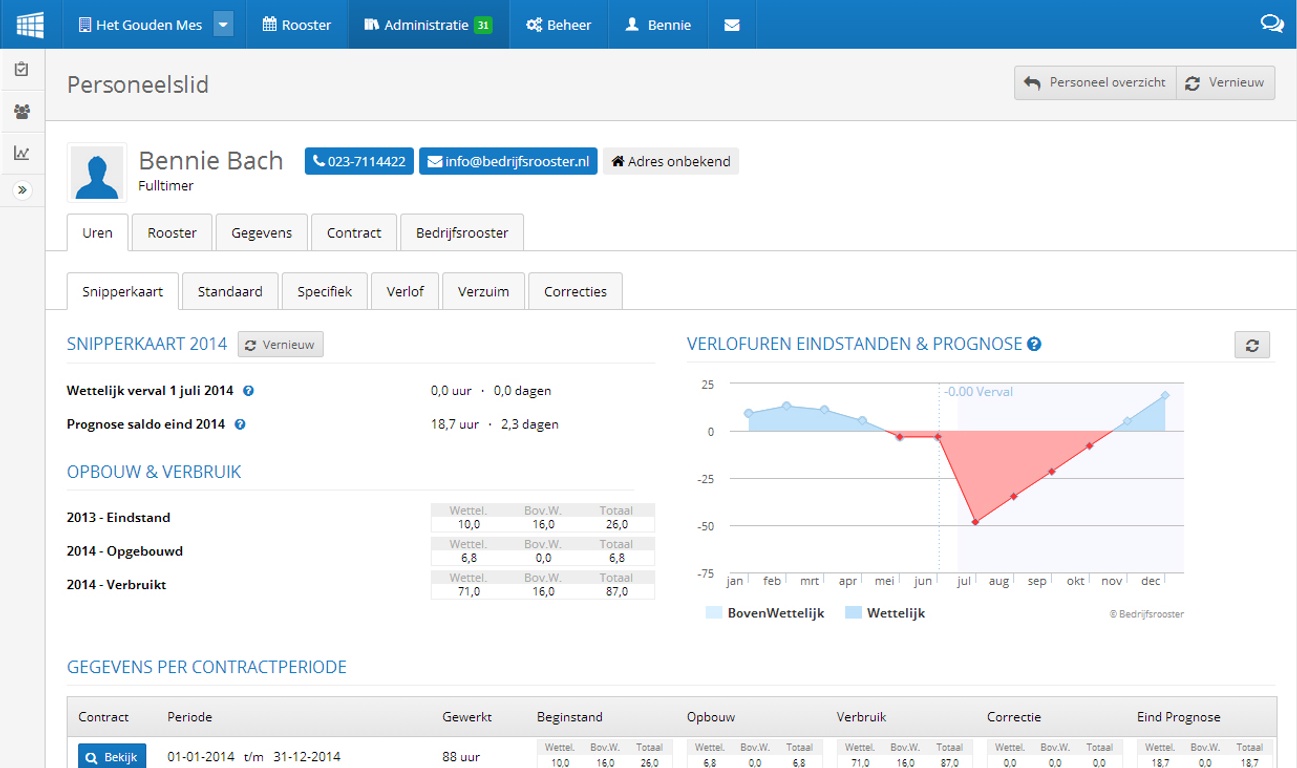Open the mail envelope icon in navbar

click(732, 25)
